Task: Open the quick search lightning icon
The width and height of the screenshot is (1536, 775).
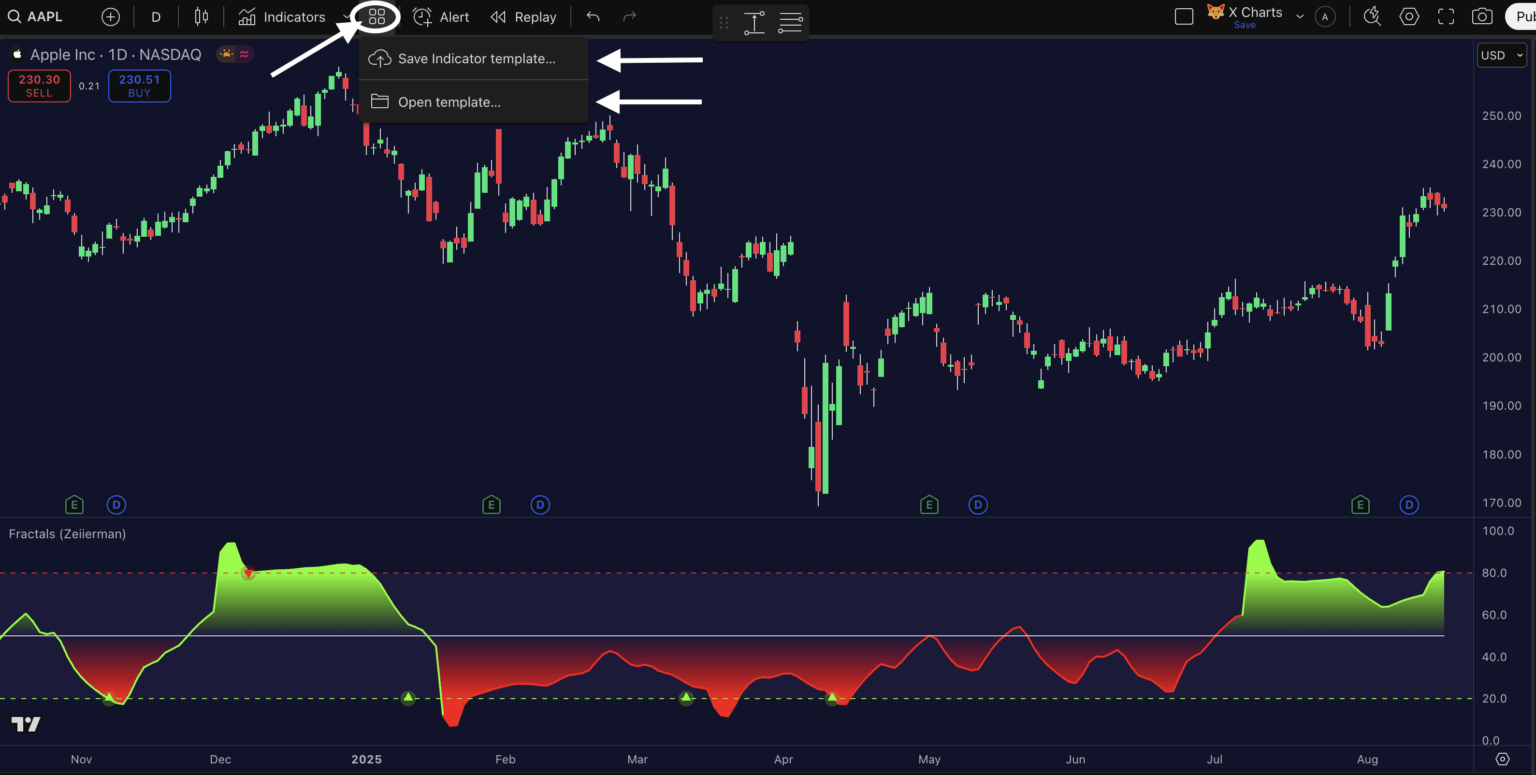Action: (1372, 16)
